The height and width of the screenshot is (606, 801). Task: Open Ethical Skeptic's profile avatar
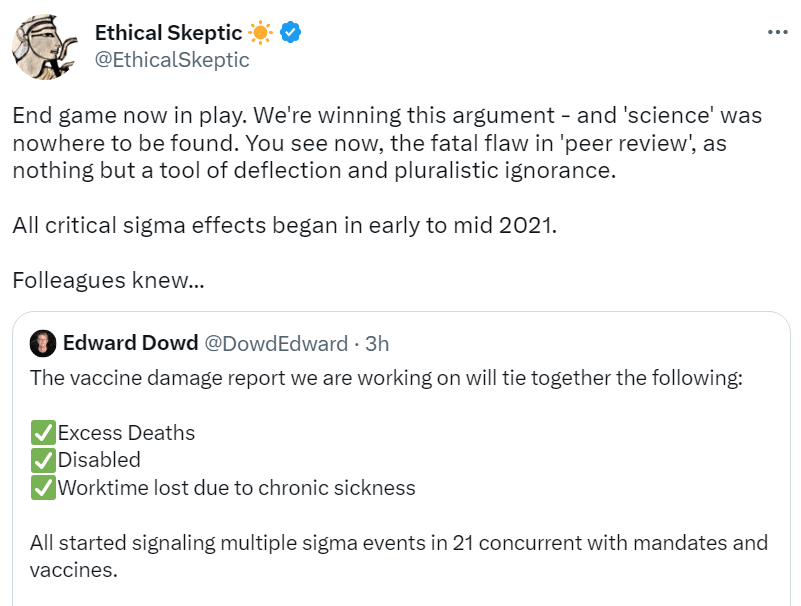tap(45, 47)
